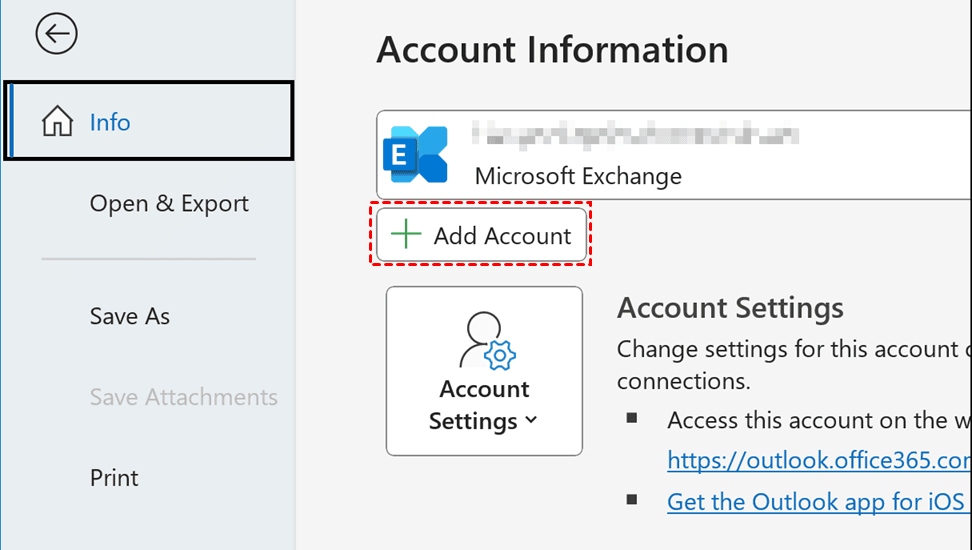The height and width of the screenshot is (550, 972).
Task: Click the Microsoft Exchange logo icon
Action: pyautogui.click(x=415, y=155)
